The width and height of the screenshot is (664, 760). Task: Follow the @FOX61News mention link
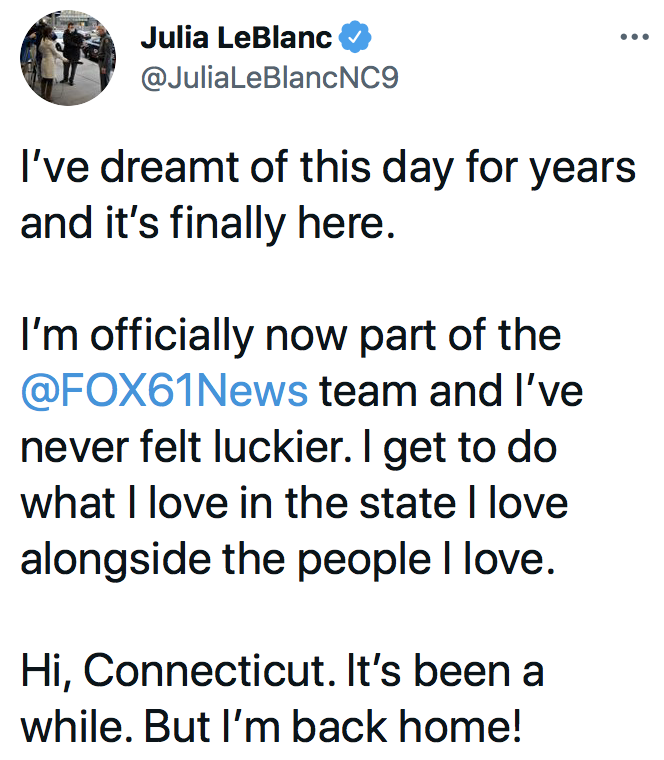(165, 390)
